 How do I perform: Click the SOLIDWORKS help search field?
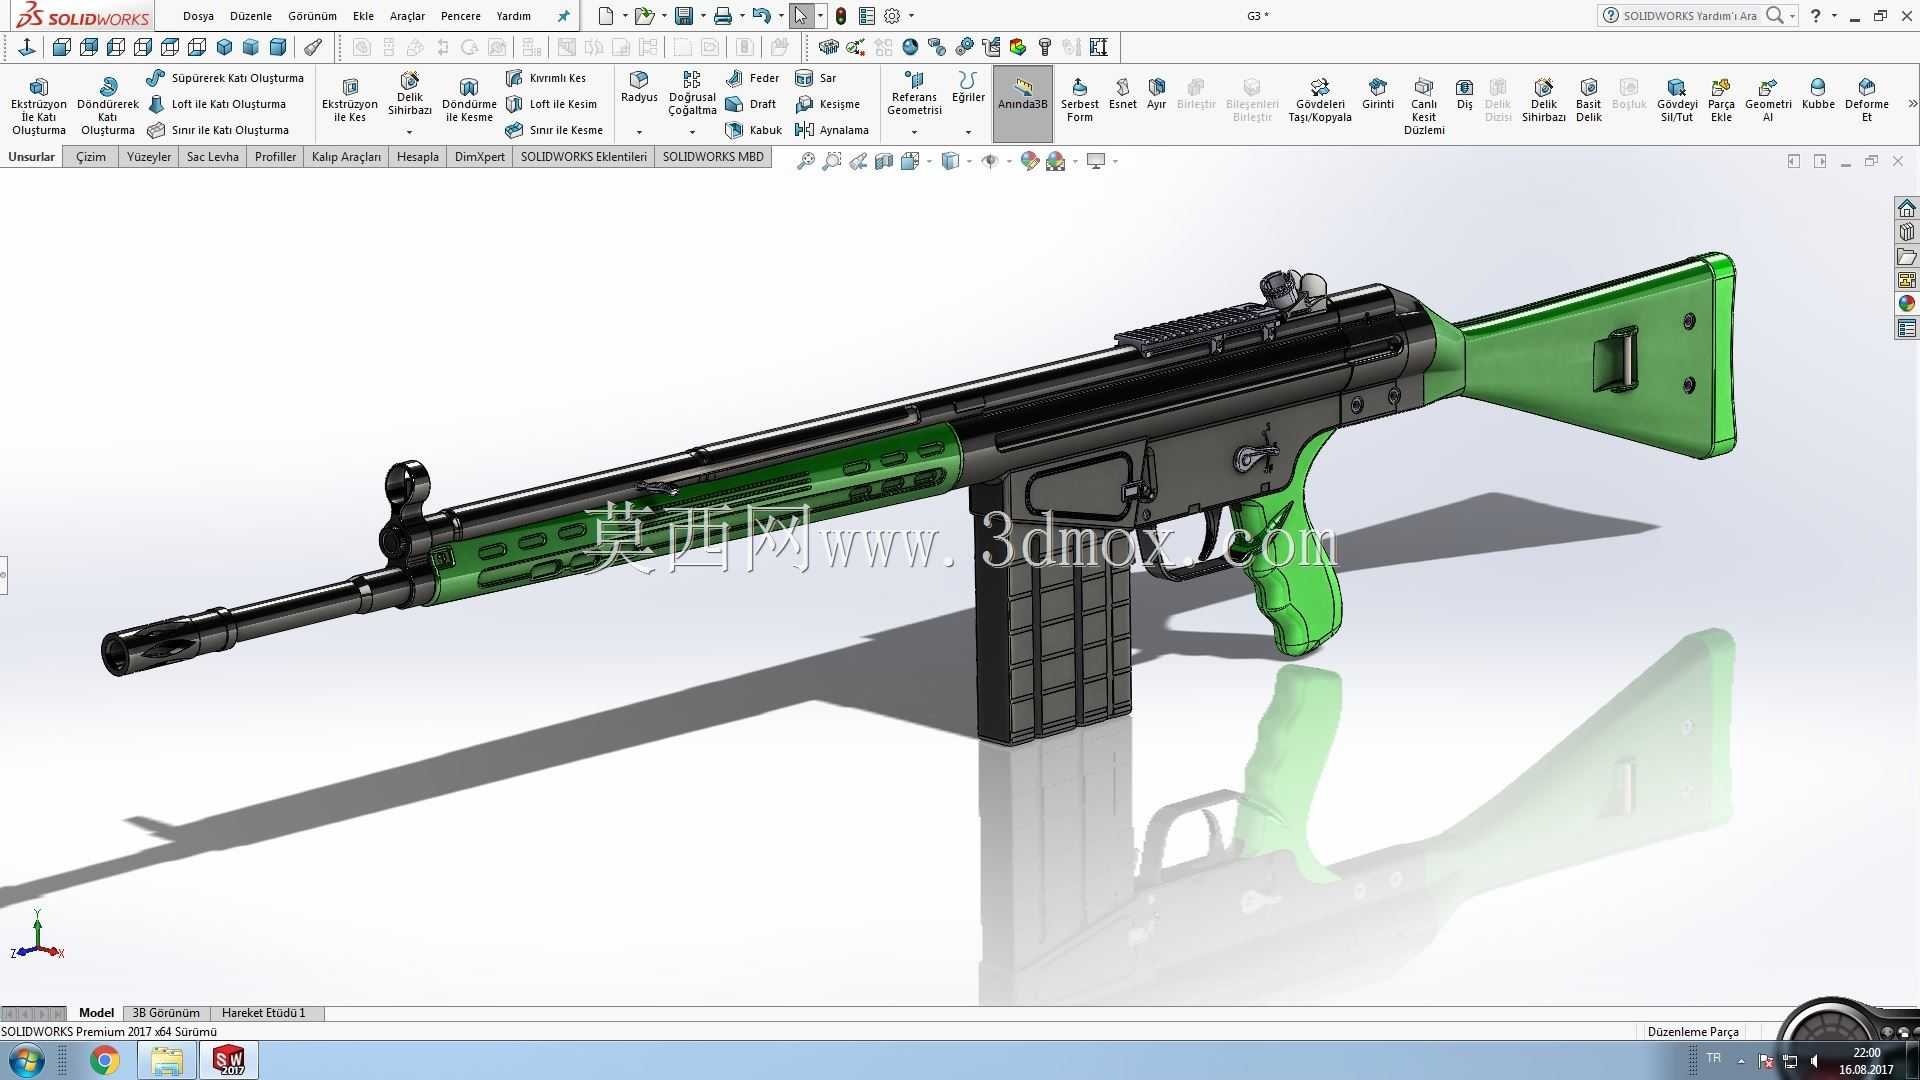click(1689, 16)
